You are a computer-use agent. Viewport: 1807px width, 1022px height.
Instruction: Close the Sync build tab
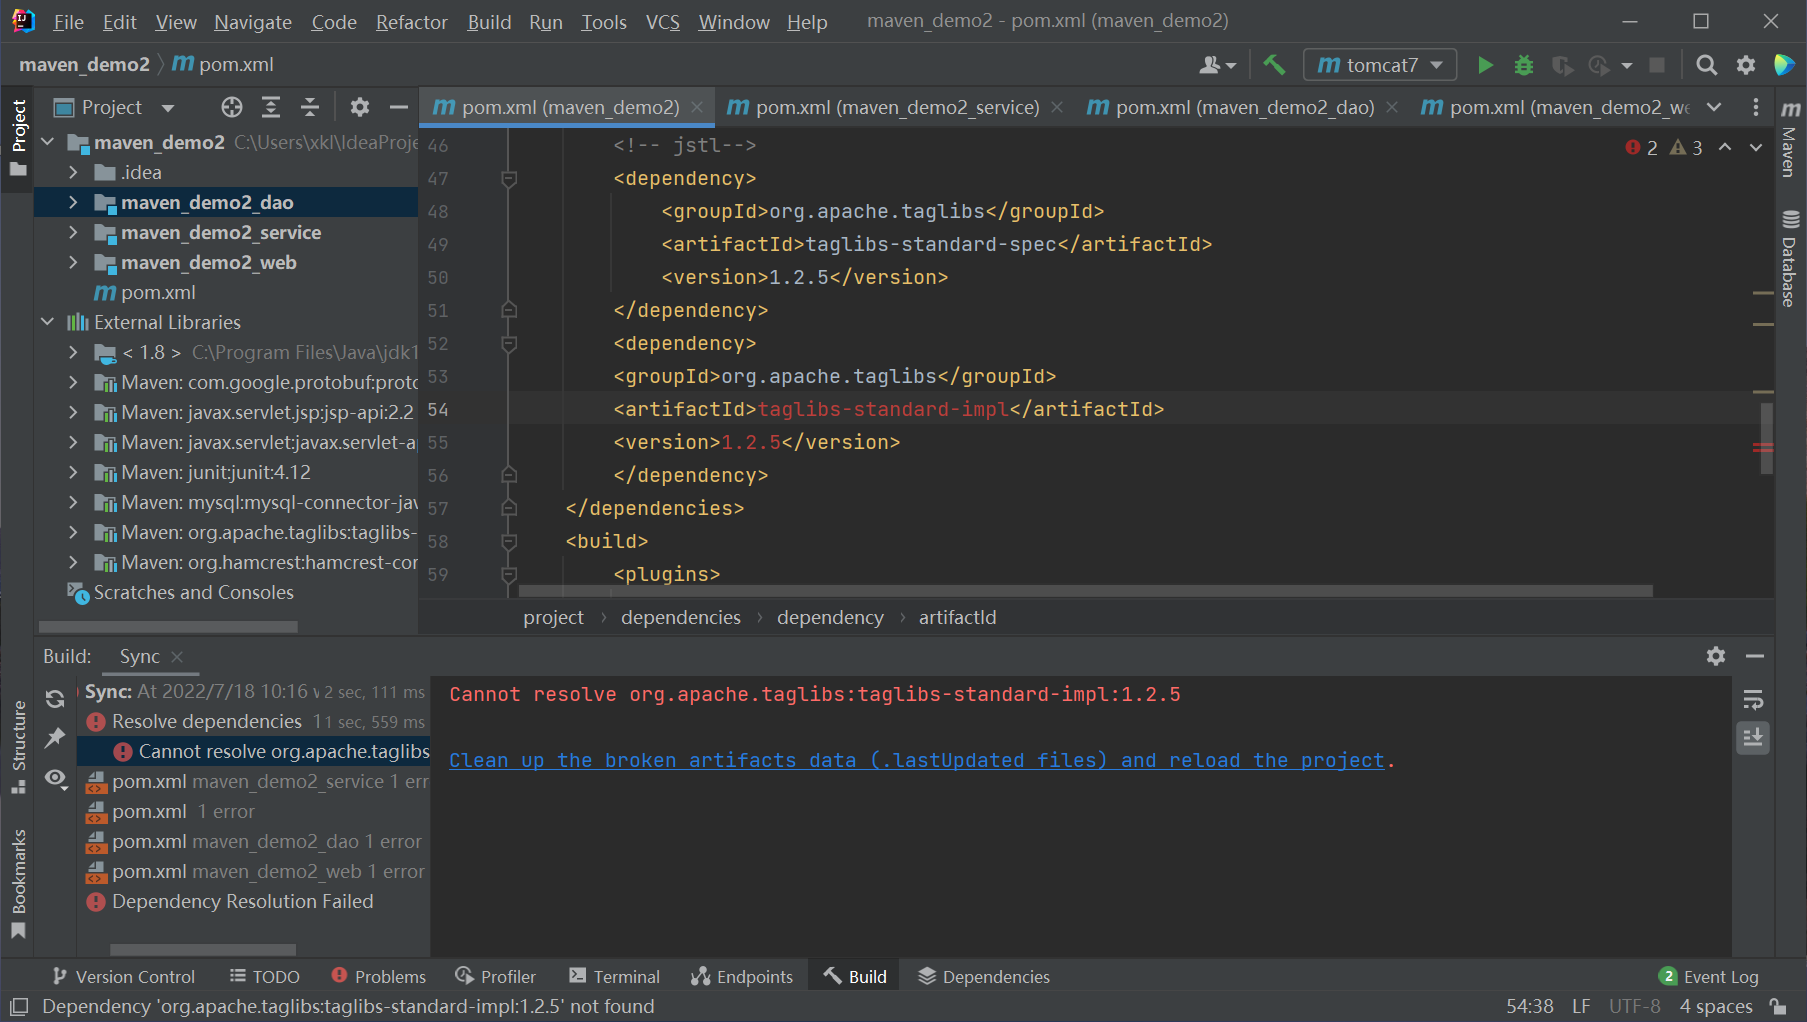coord(177,656)
